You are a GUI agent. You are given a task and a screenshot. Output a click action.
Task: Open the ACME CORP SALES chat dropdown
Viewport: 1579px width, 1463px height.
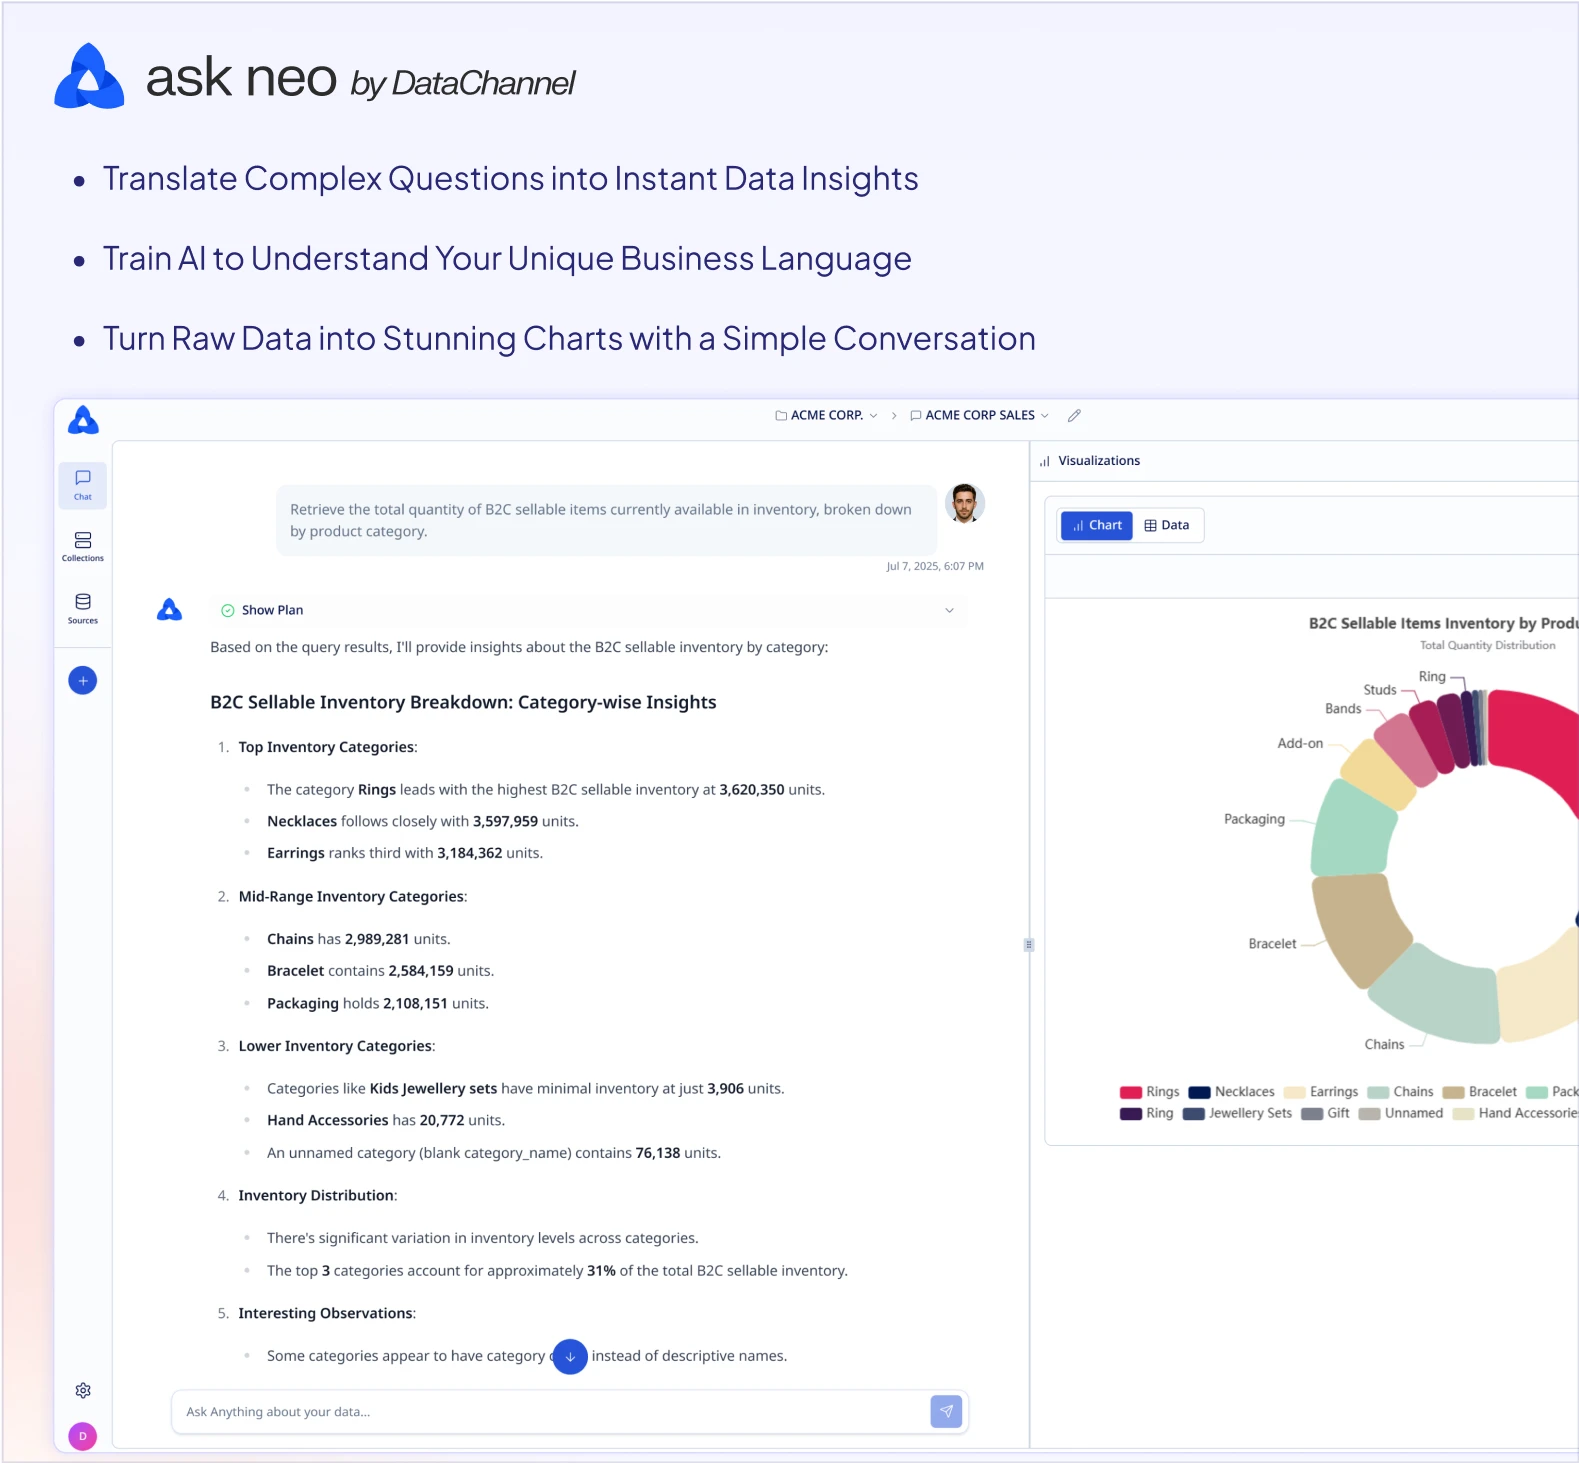(980, 415)
